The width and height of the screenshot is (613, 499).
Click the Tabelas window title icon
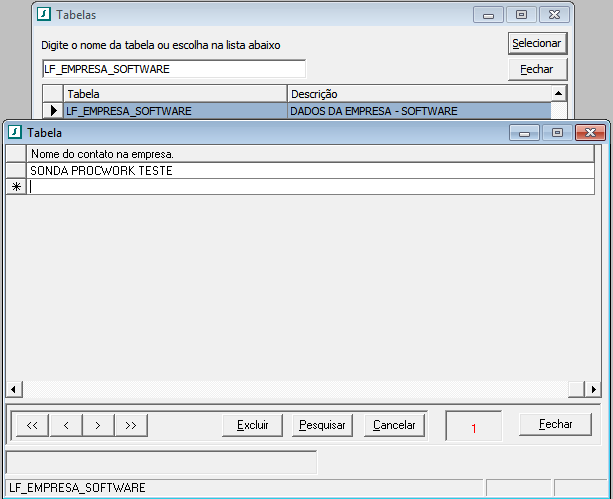tap(43, 15)
